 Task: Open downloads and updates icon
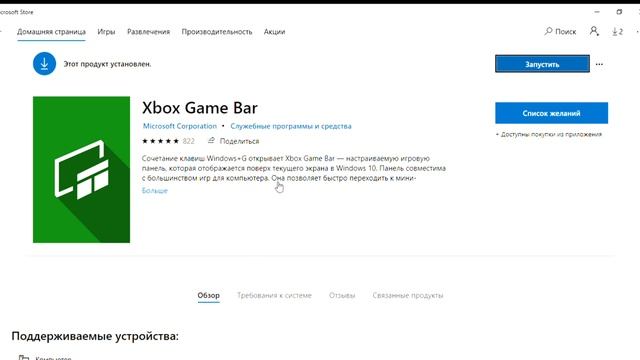point(617,31)
